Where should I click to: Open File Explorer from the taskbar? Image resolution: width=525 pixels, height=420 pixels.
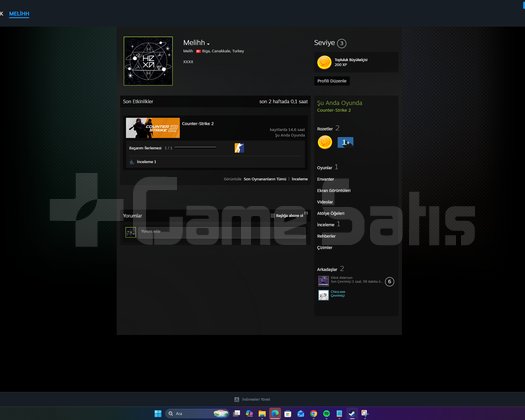pyautogui.click(x=262, y=414)
